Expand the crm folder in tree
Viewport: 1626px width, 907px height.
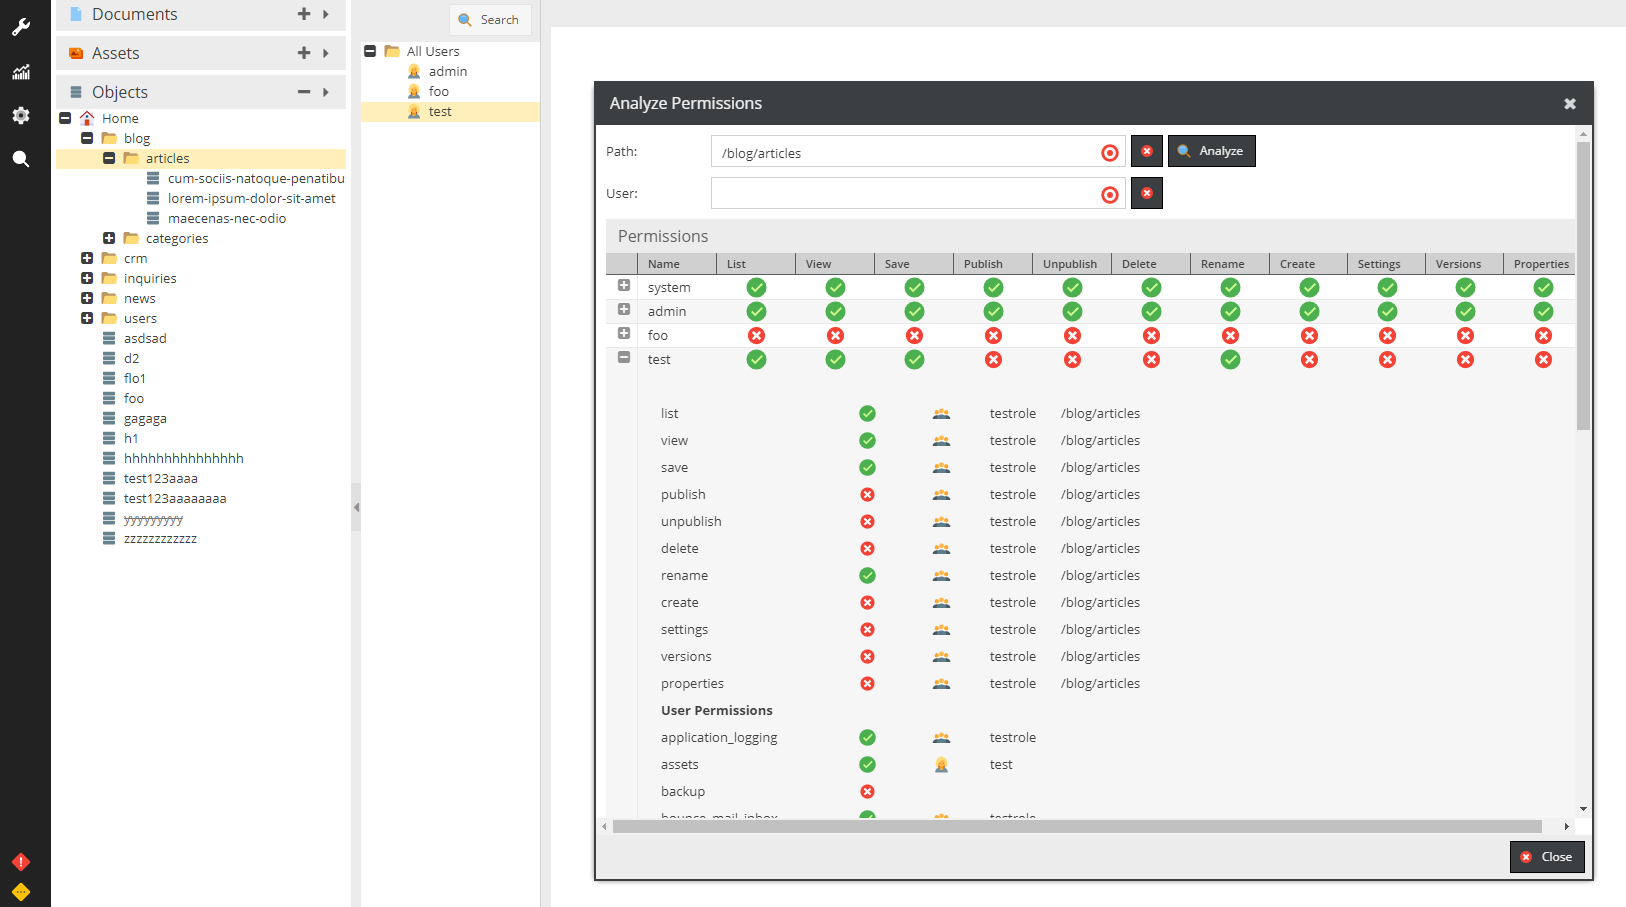click(87, 258)
